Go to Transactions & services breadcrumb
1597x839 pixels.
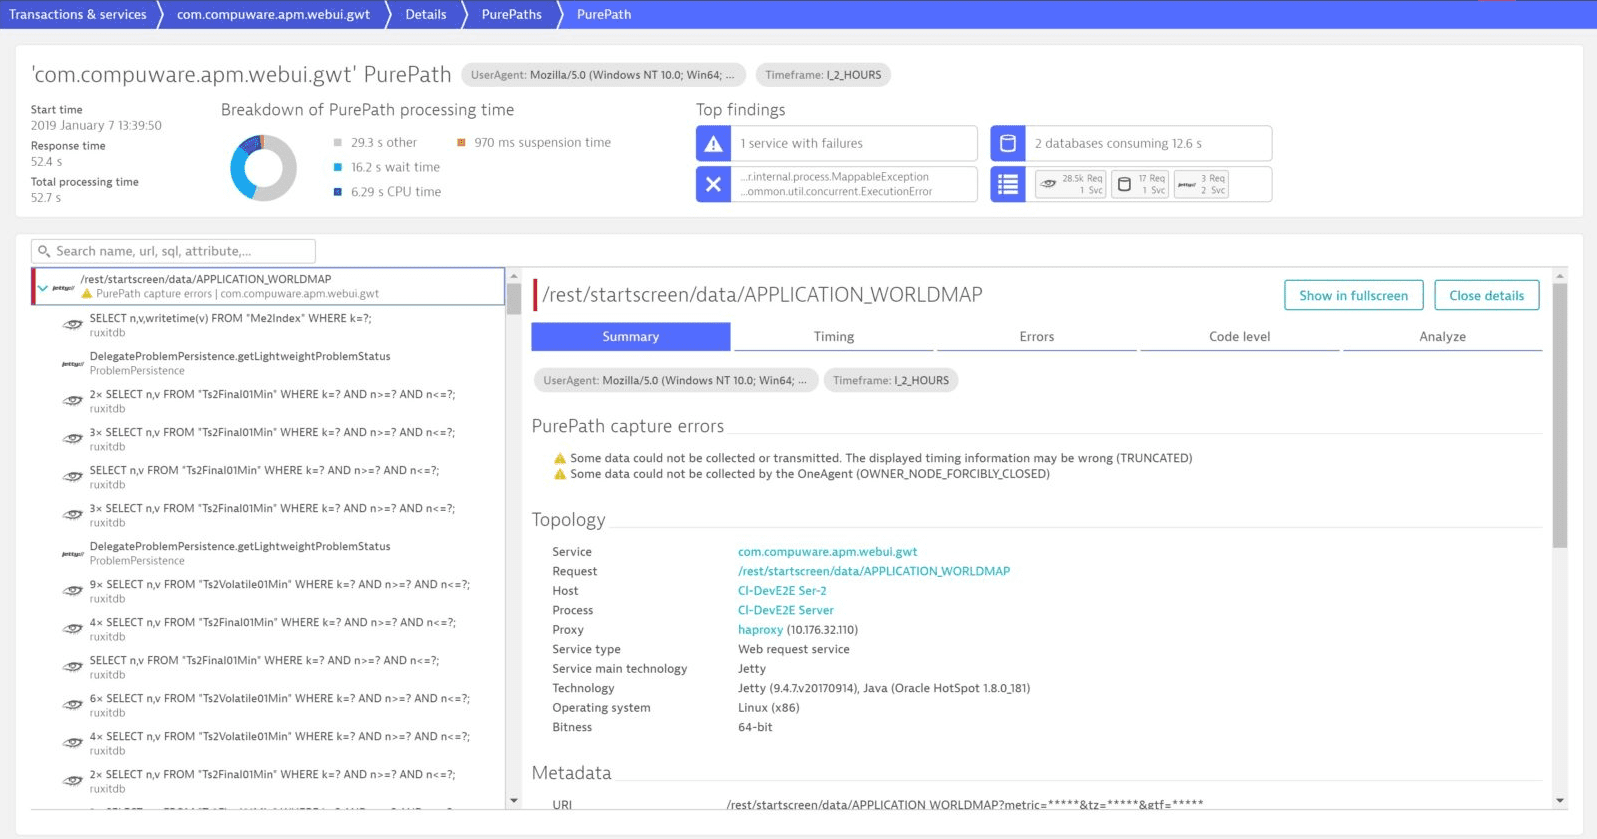point(78,14)
